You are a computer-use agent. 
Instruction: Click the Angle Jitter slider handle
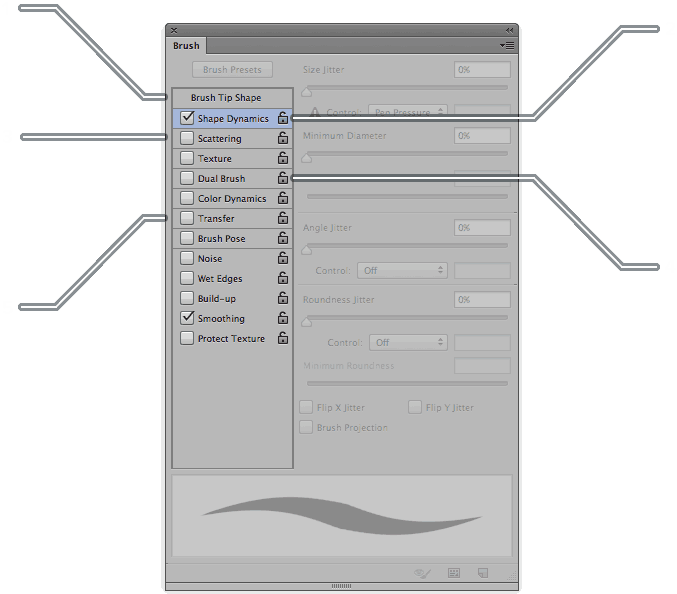307,250
